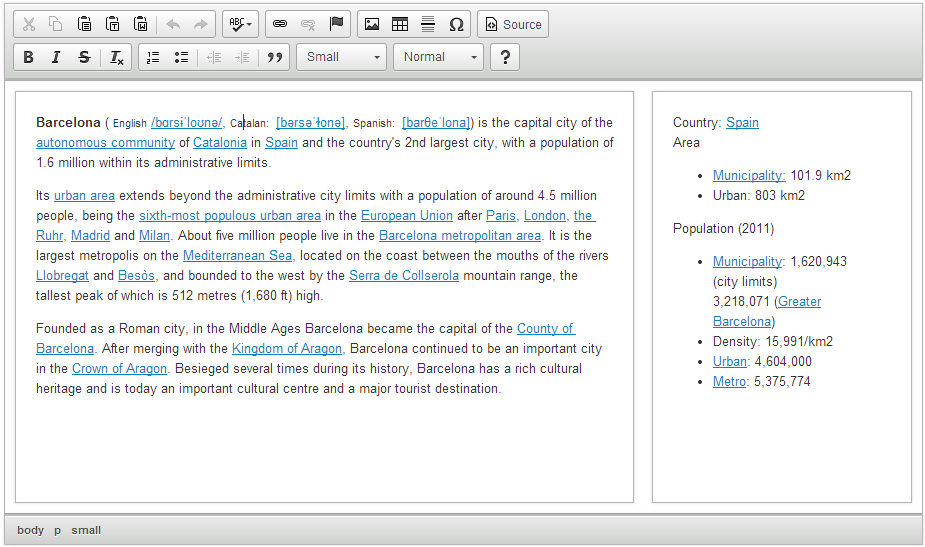
Task: Click the 'autonomous community' link
Action: tap(106, 143)
